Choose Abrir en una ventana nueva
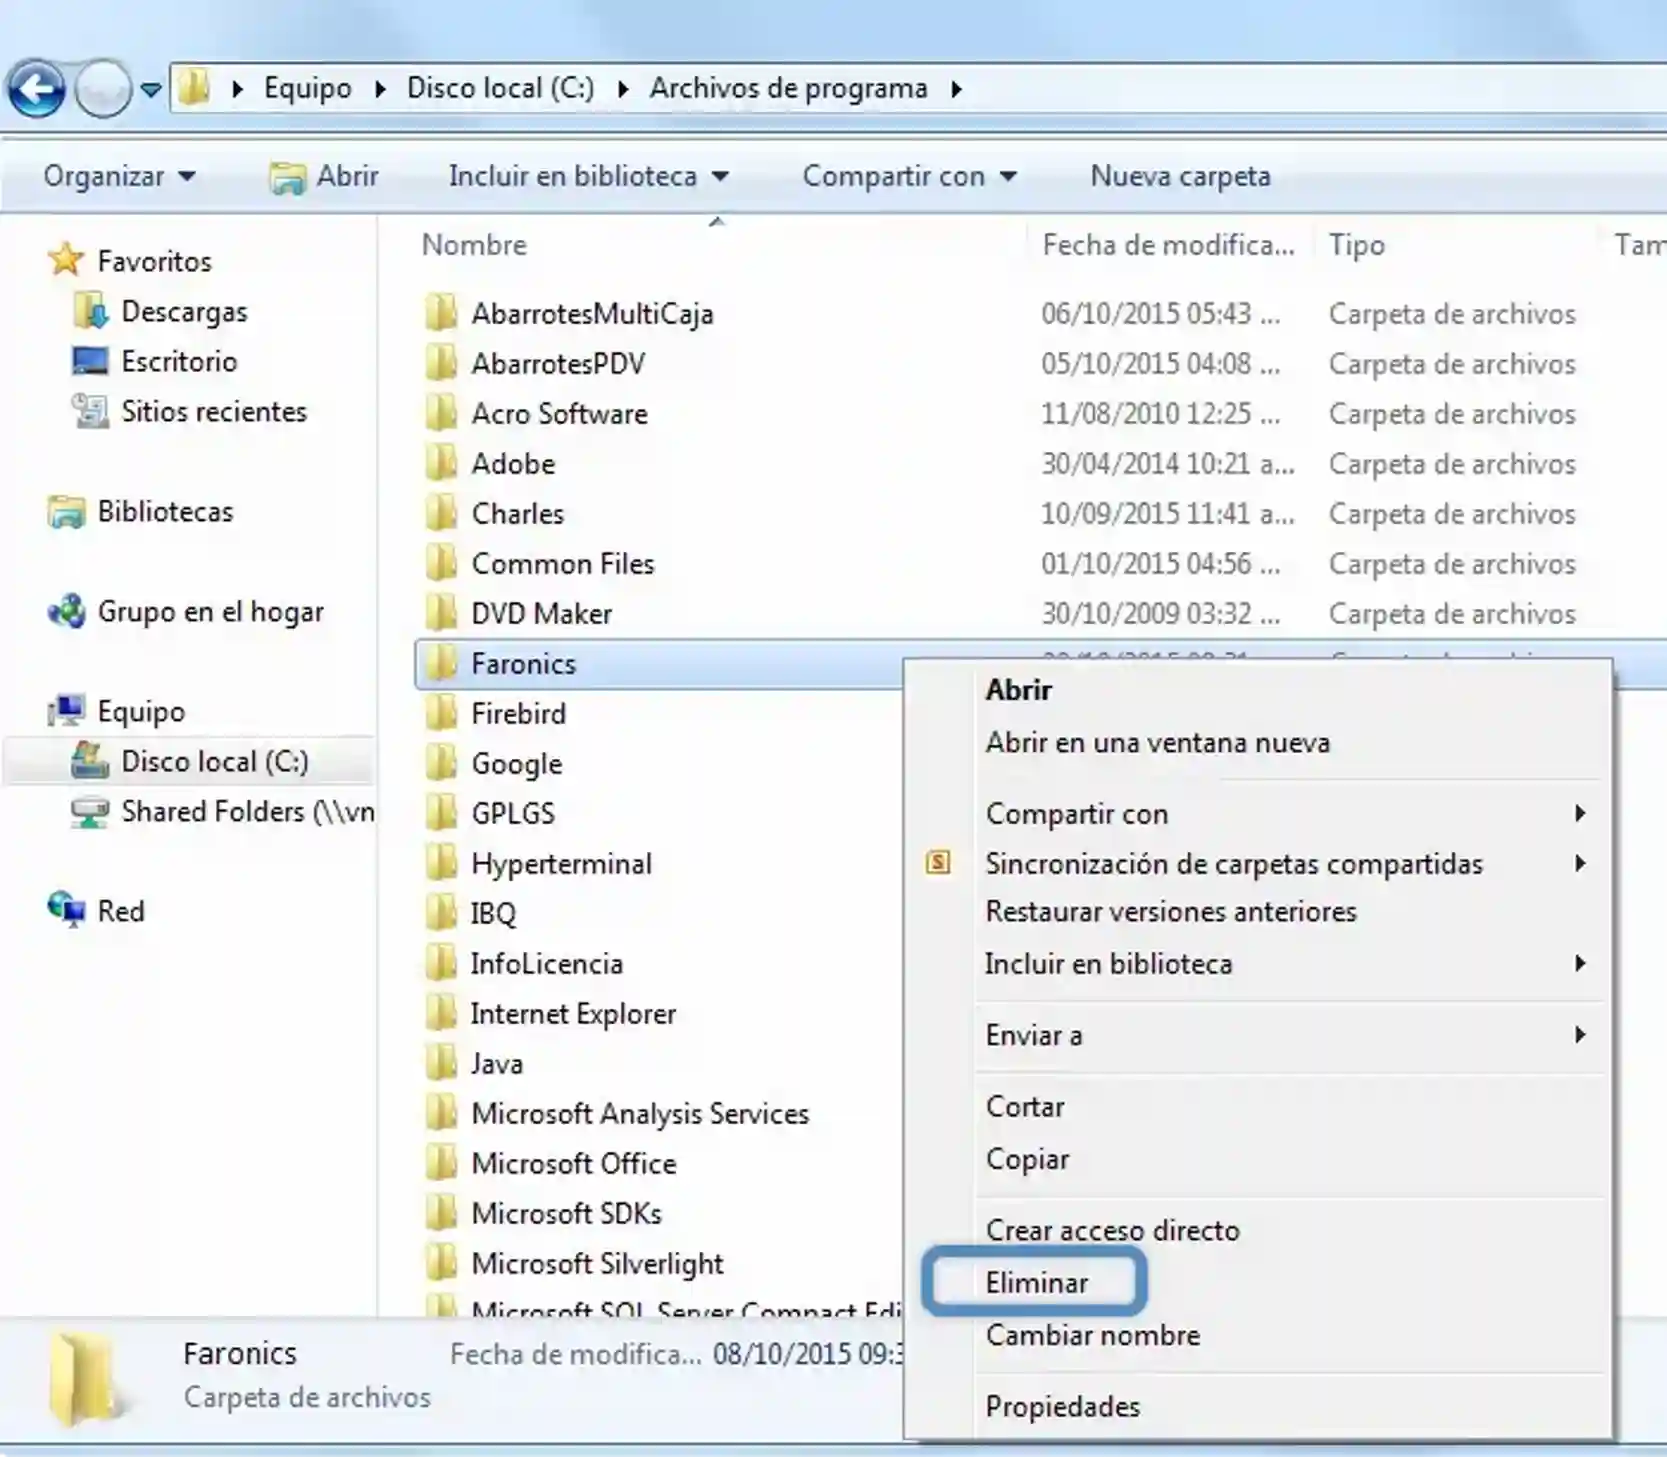The image size is (1667, 1457). (1158, 742)
